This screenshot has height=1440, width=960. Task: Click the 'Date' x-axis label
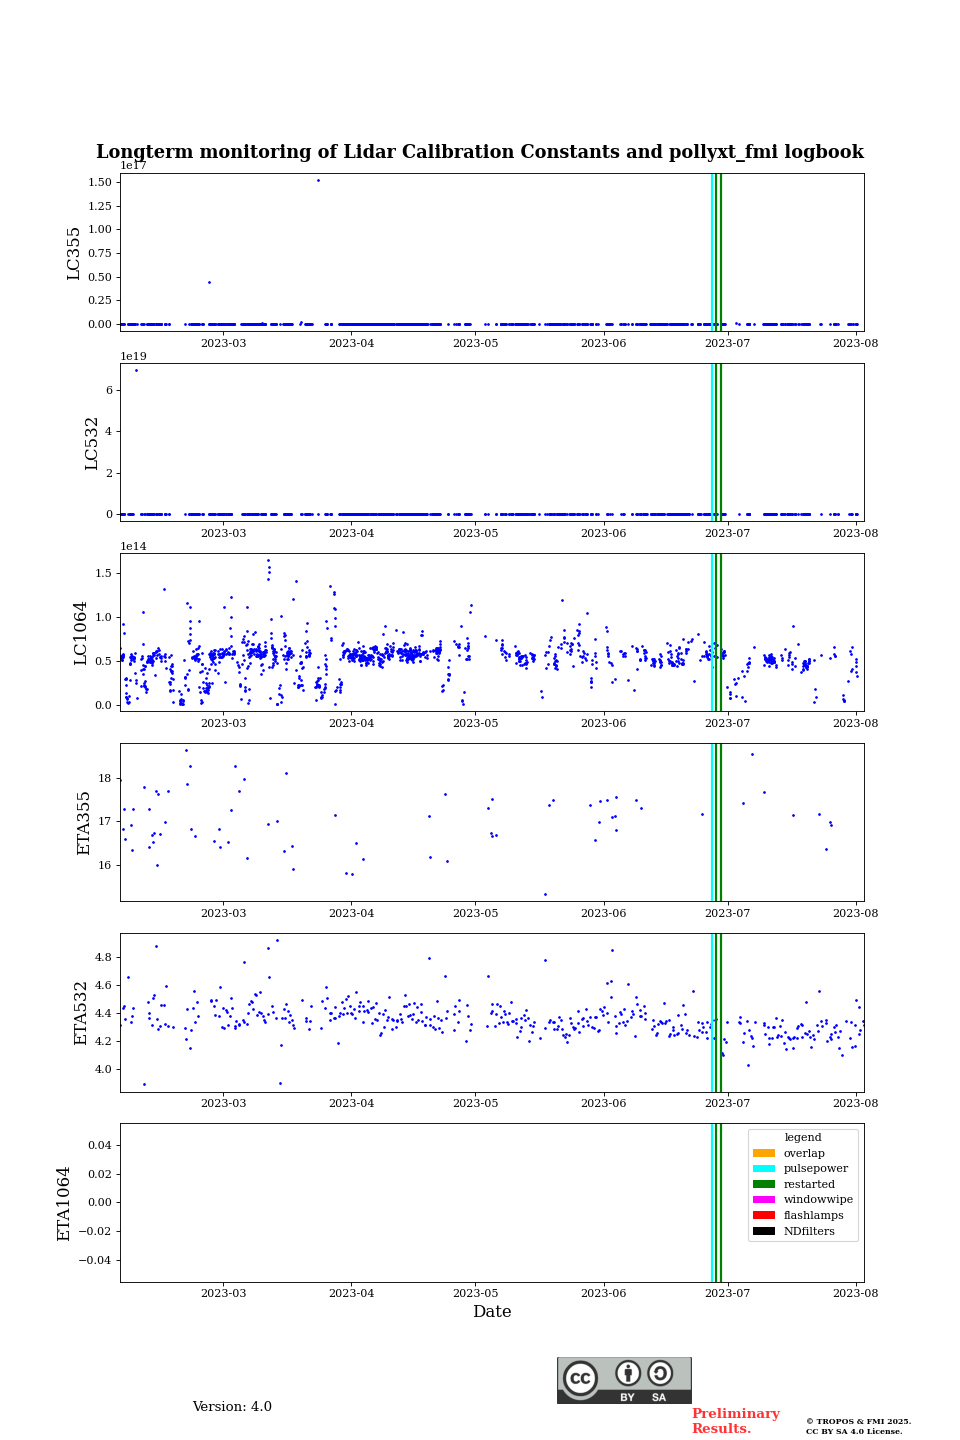click(x=492, y=1312)
